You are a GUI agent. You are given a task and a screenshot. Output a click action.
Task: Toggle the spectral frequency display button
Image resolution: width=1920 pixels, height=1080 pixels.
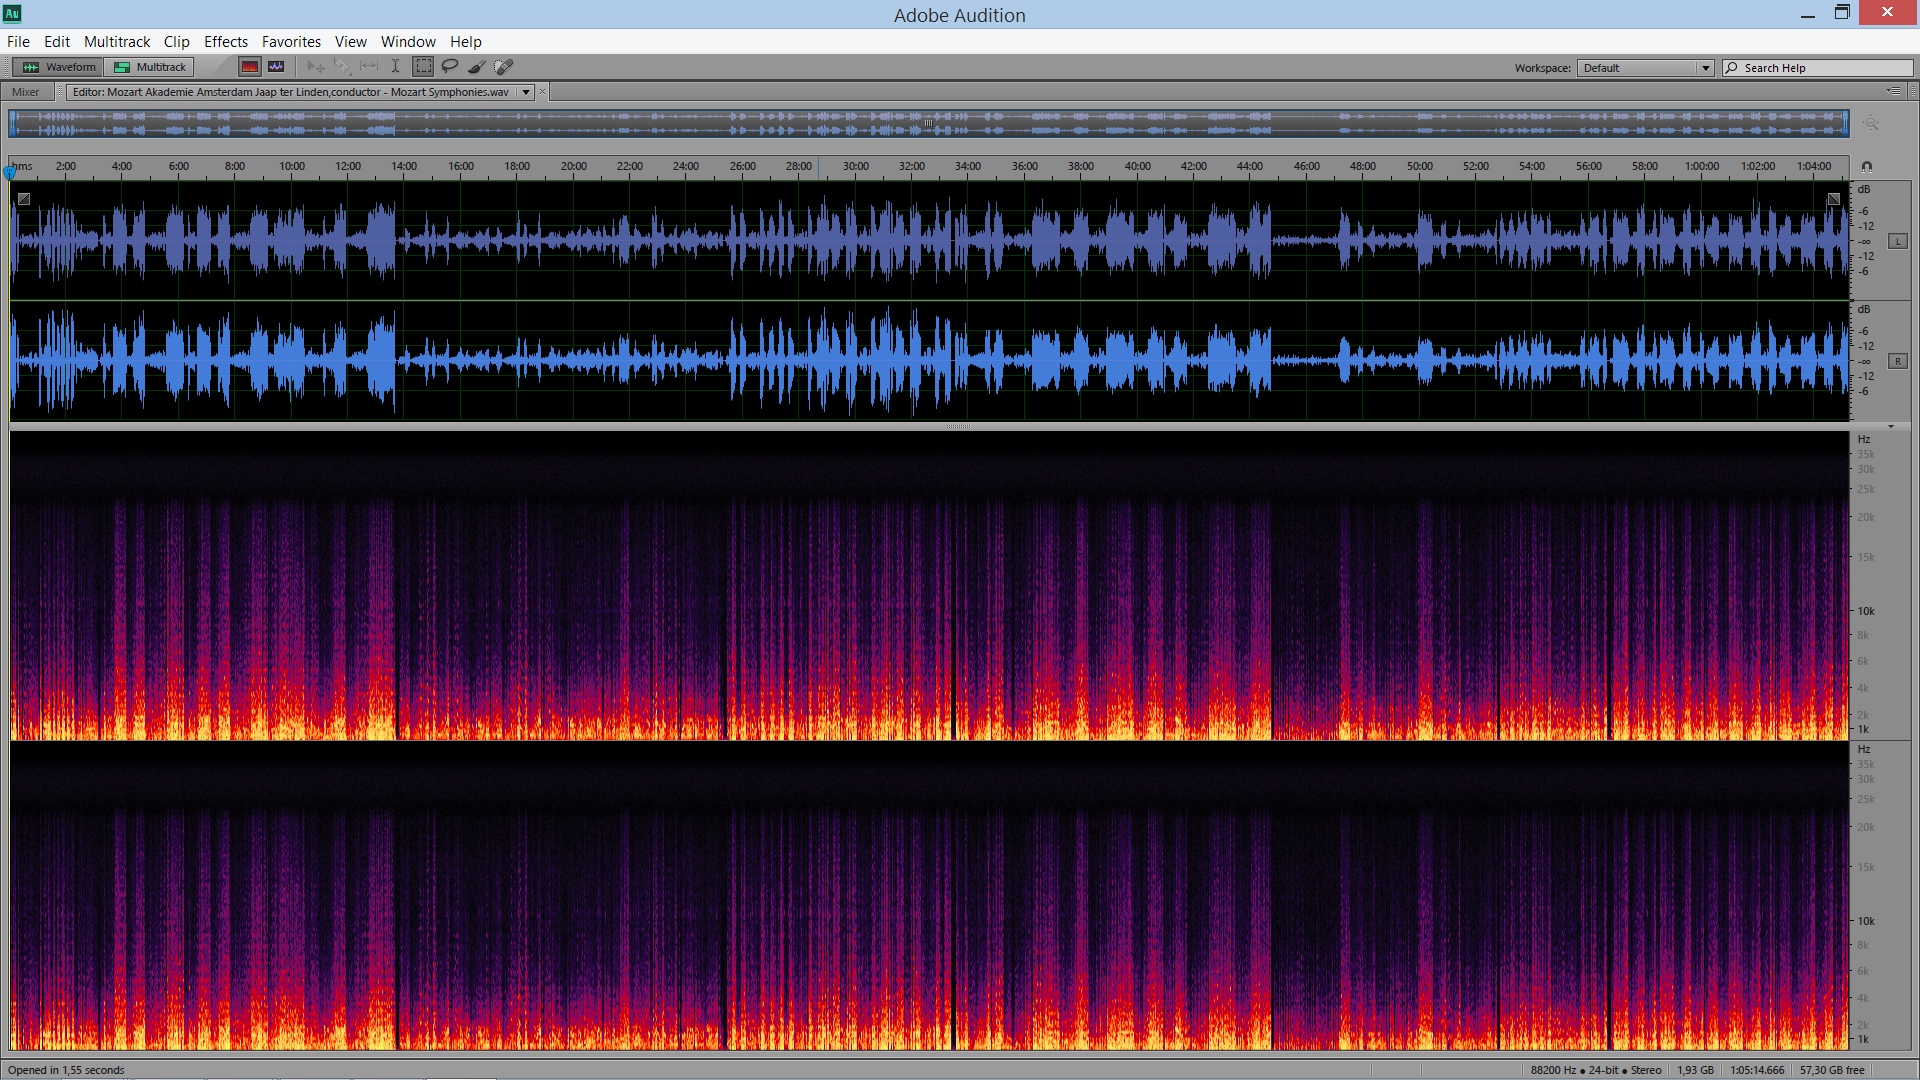click(250, 67)
